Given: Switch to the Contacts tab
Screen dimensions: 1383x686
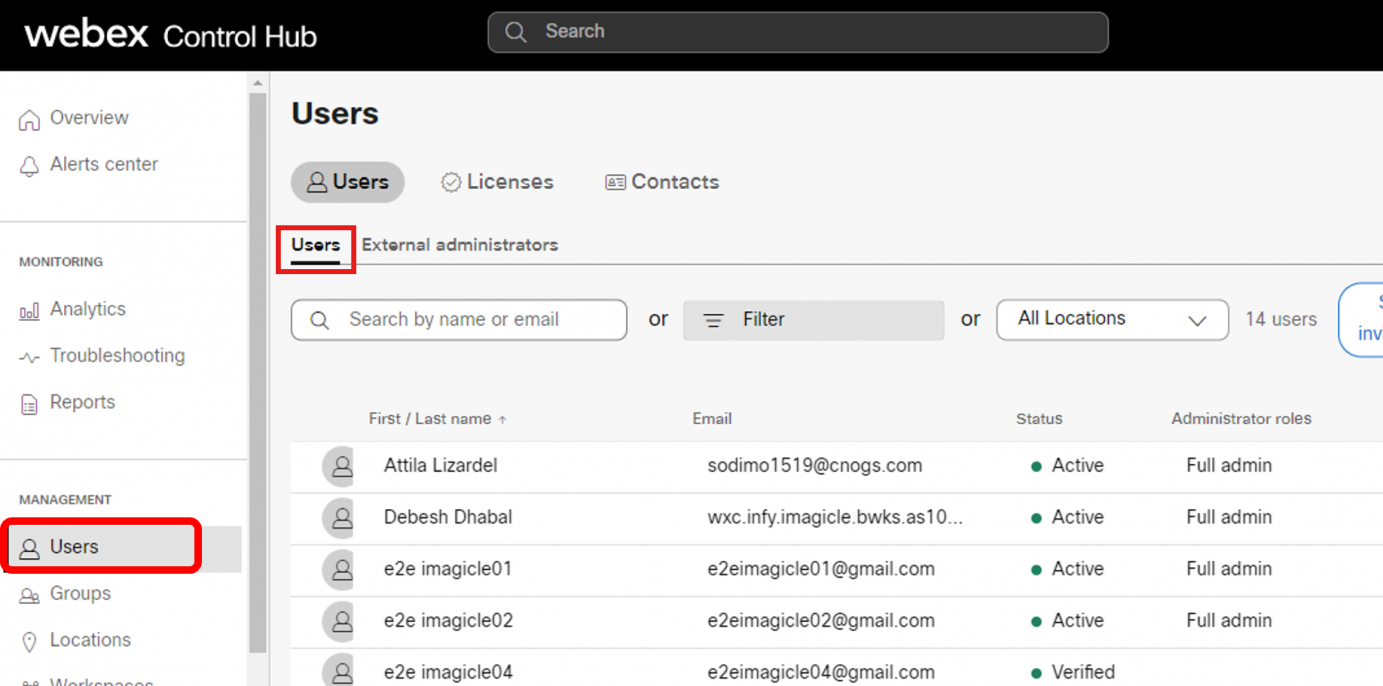Looking at the screenshot, I should pyautogui.click(x=662, y=182).
